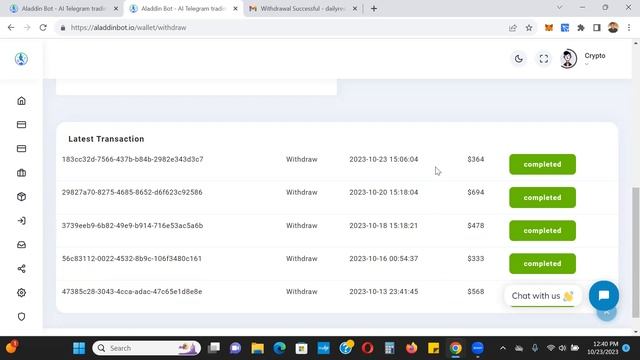Click completed status for $364 withdrawal
The width and height of the screenshot is (640, 360).
[542, 164]
